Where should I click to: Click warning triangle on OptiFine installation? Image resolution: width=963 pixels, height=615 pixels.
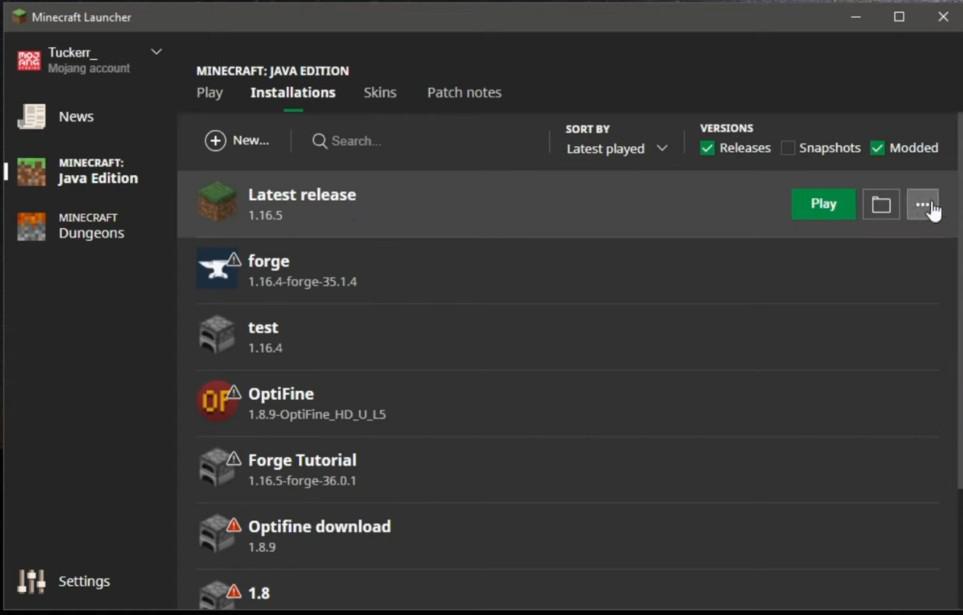(x=234, y=392)
